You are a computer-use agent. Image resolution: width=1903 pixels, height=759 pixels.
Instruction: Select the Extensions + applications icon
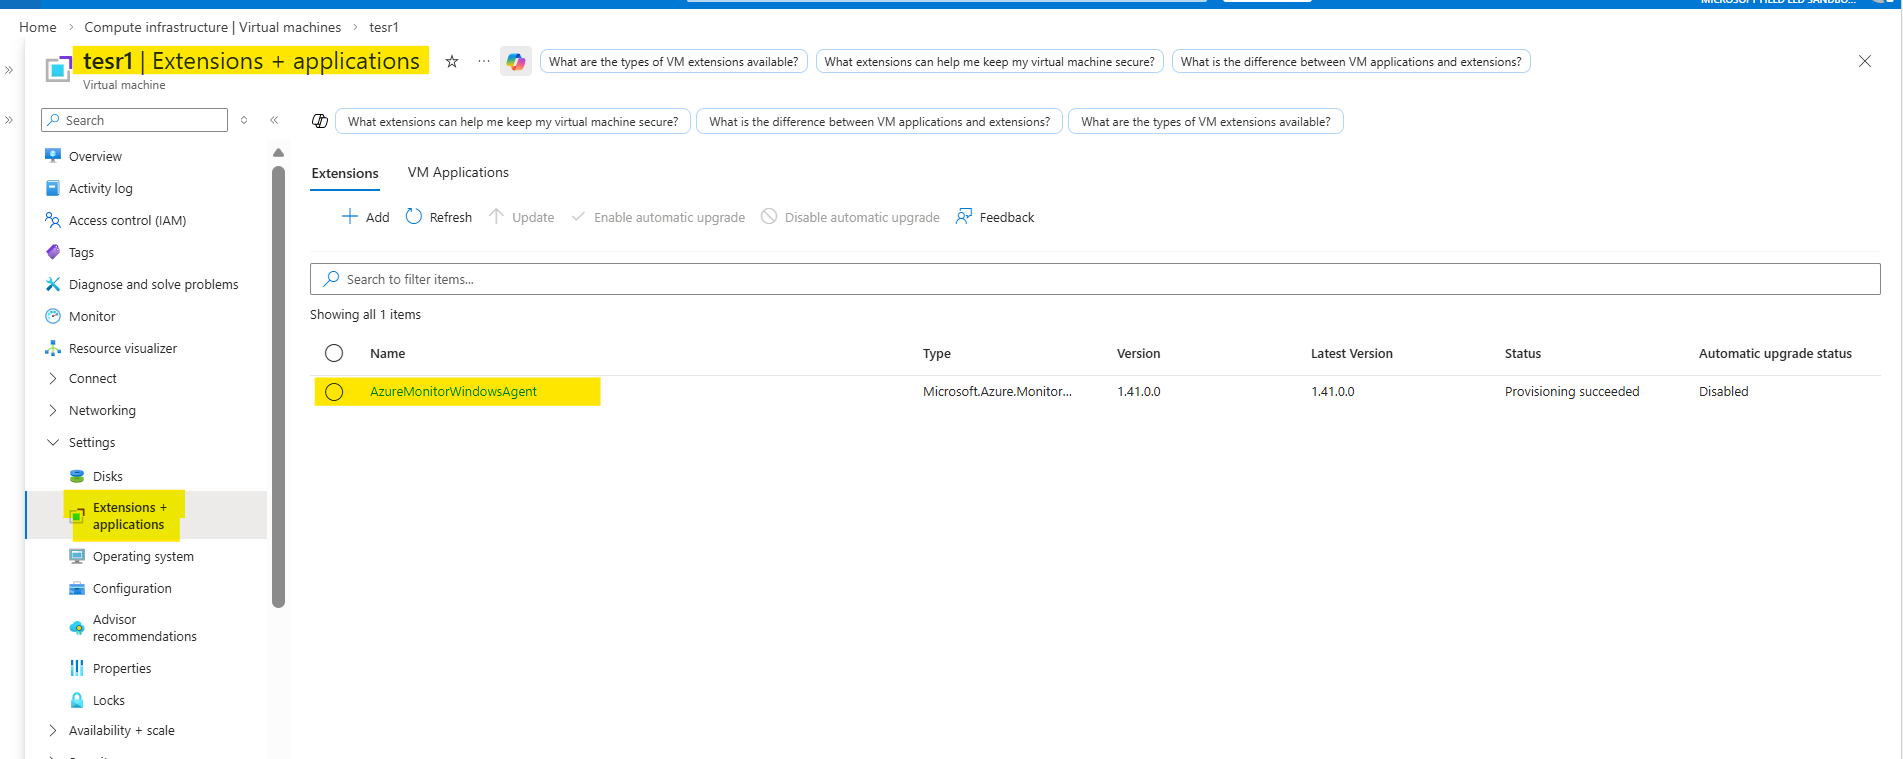[x=77, y=516]
